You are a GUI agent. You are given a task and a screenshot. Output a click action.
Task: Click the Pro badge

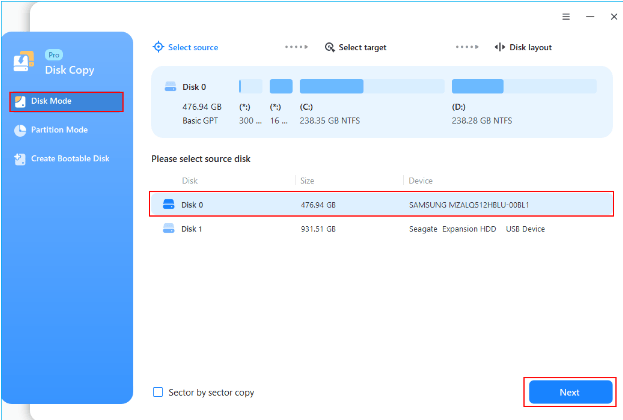(x=54, y=55)
